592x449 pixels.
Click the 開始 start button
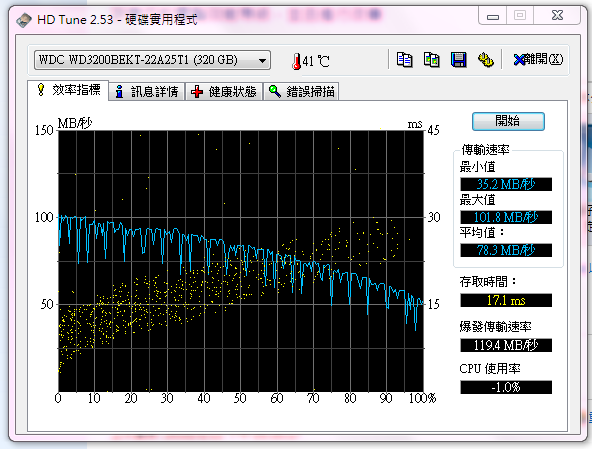508,121
